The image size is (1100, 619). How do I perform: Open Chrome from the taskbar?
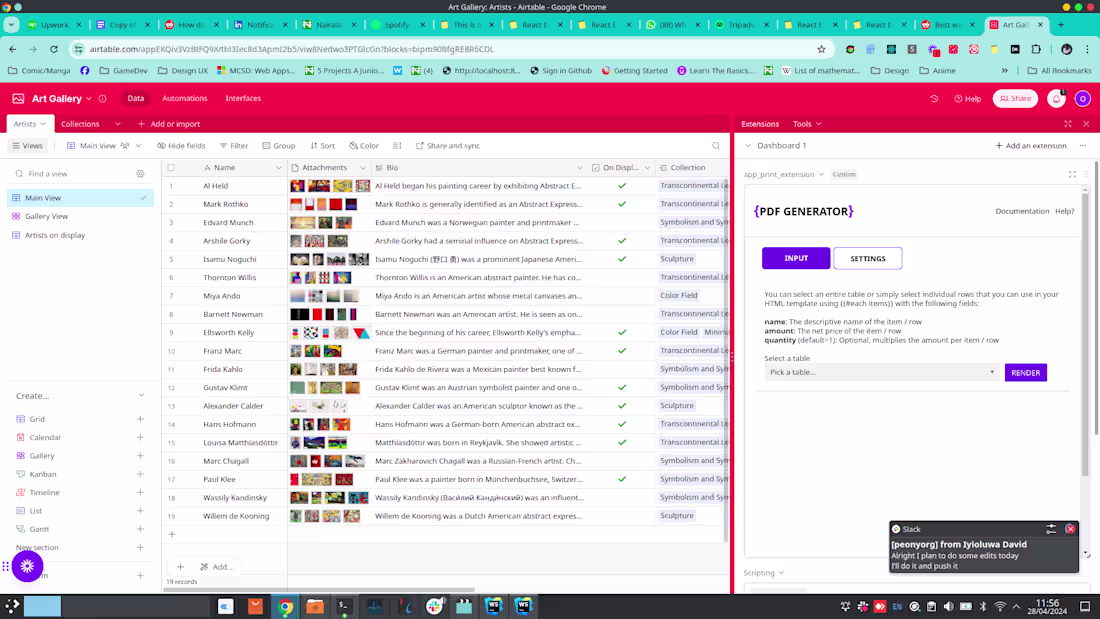[x=285, y=606]
